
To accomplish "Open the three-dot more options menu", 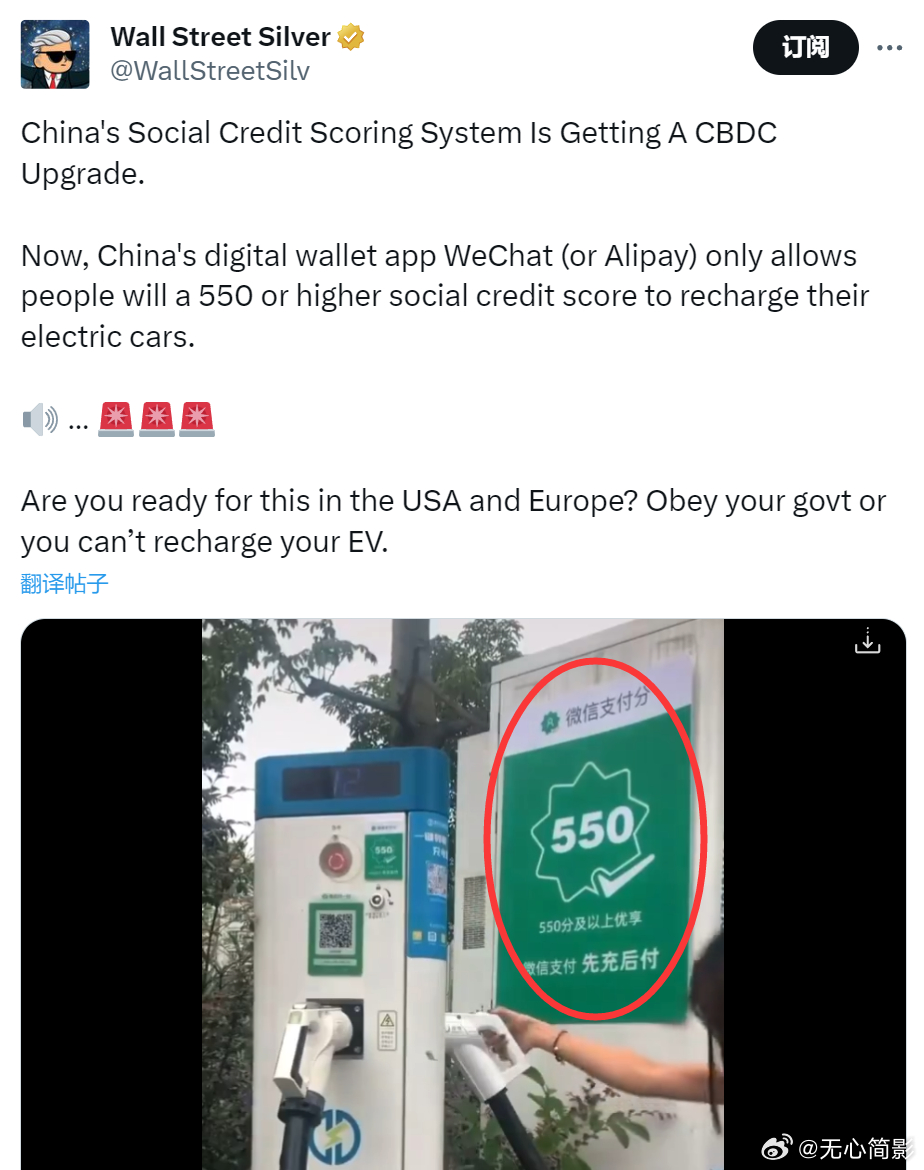I will coord(889,48).
